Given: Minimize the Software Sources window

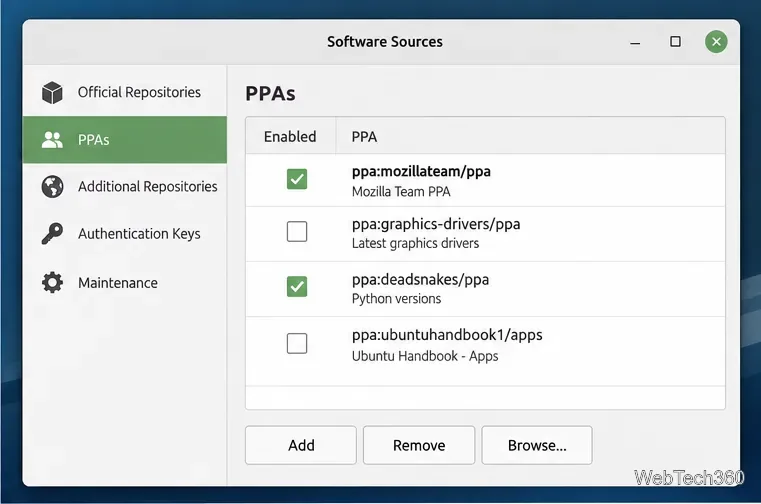Looking at the screenshot, I should 635,43.
